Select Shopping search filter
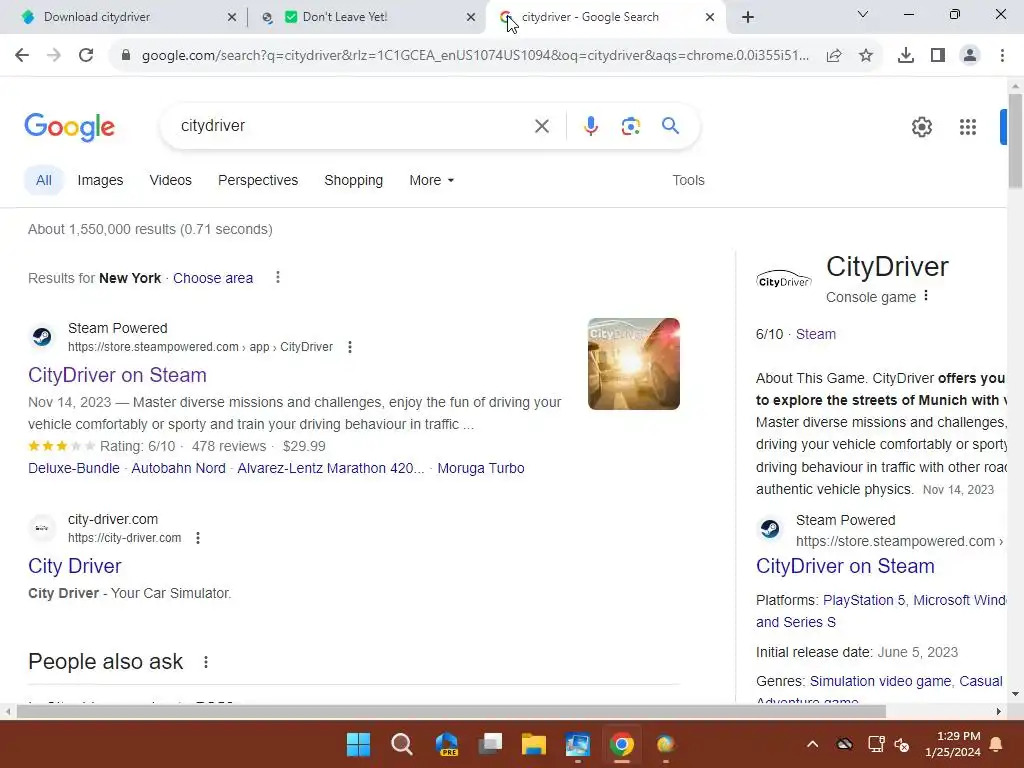 [x=353, y=180]
